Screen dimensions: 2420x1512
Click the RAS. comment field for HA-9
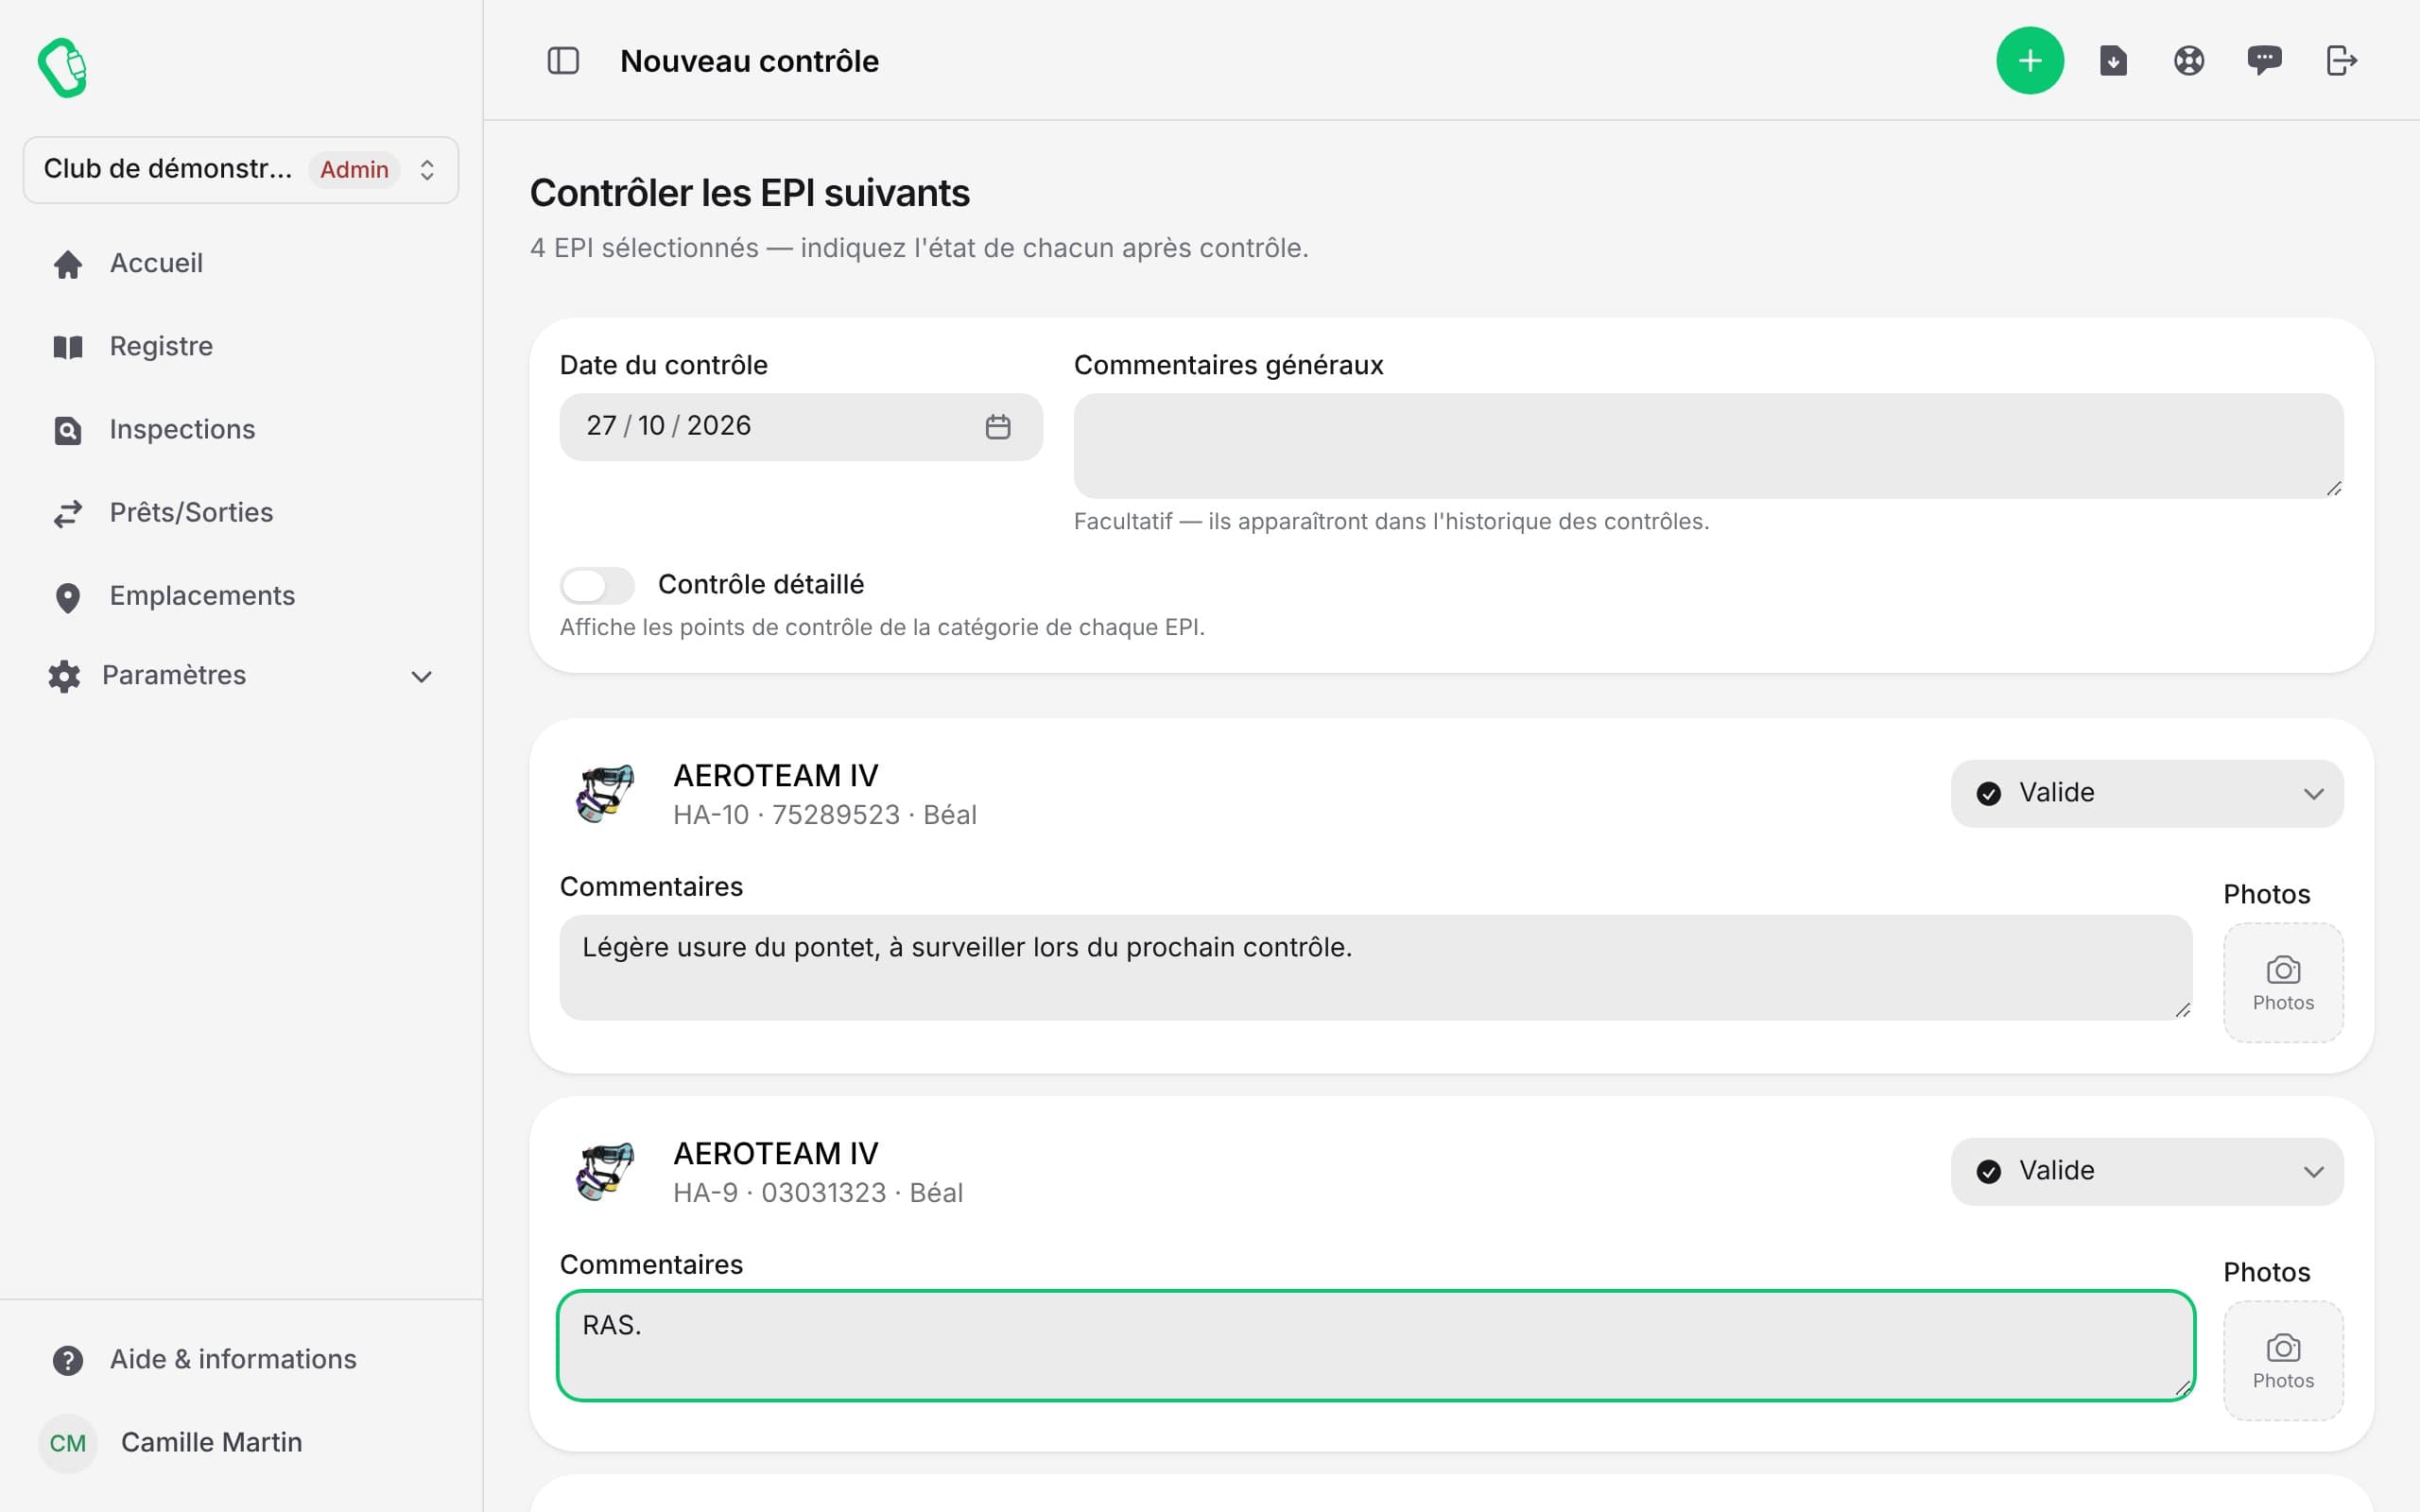pos(1375,1346)
